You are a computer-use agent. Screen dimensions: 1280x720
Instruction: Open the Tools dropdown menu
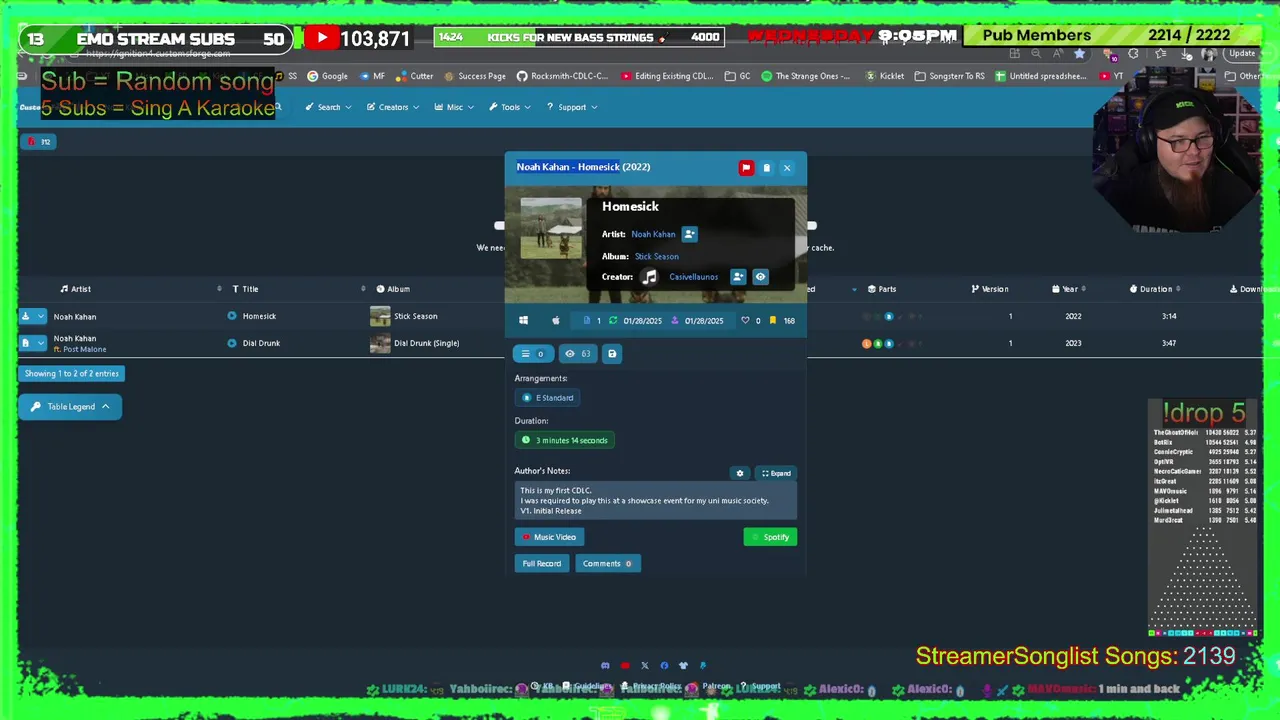(x=510, y=107)
